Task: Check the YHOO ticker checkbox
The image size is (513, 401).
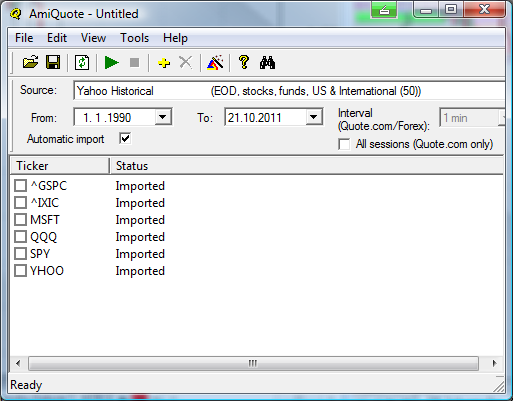Action: [20, 271]
